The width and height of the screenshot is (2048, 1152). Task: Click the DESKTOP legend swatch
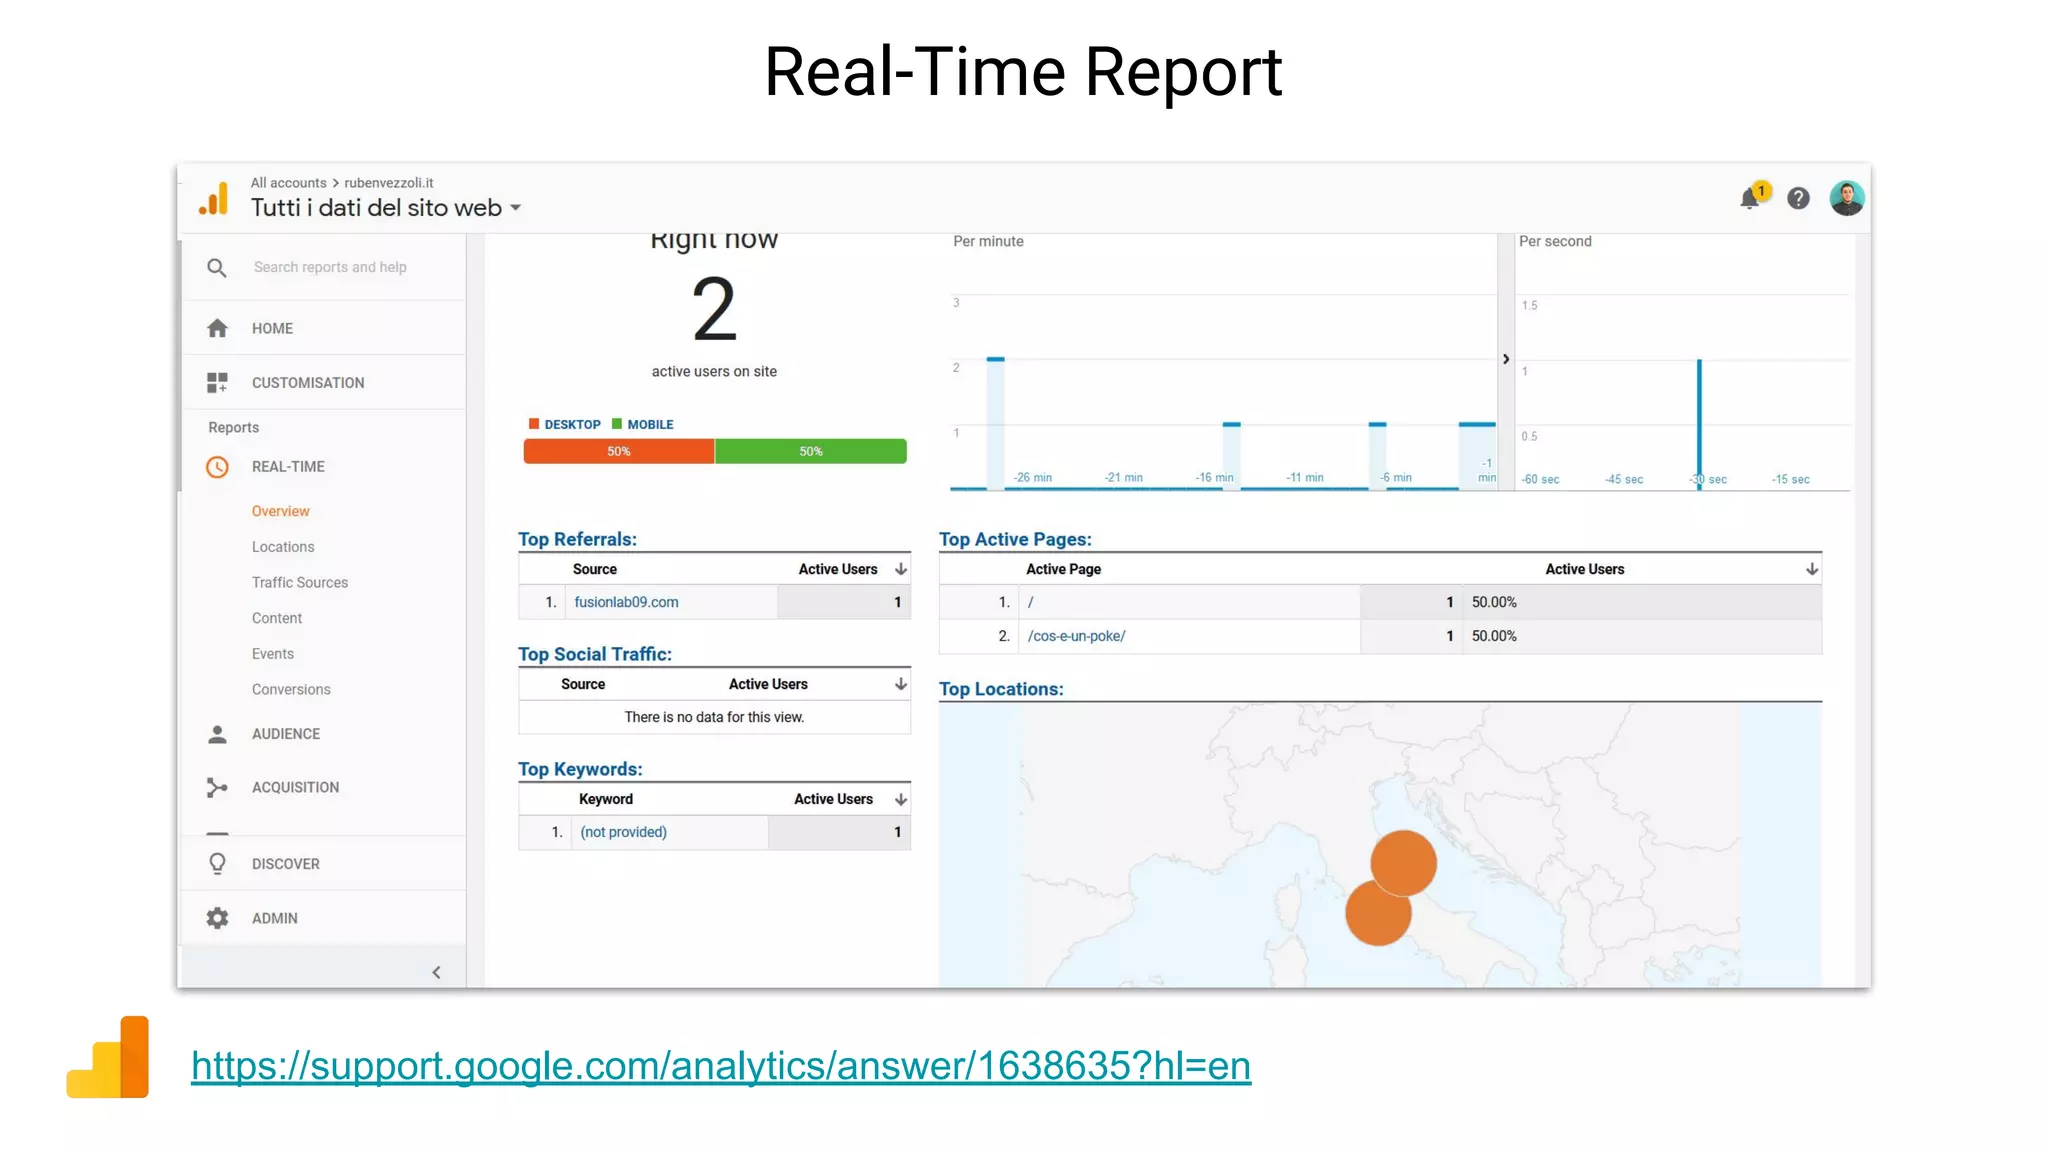(534, 424)
